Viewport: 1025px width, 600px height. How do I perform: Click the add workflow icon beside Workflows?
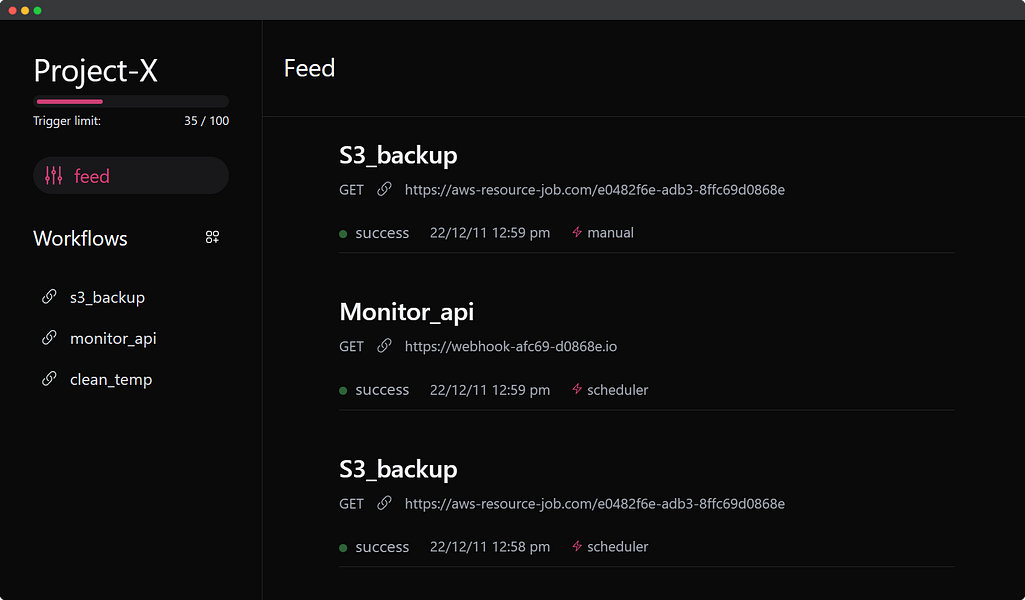[x=212, y=237]
